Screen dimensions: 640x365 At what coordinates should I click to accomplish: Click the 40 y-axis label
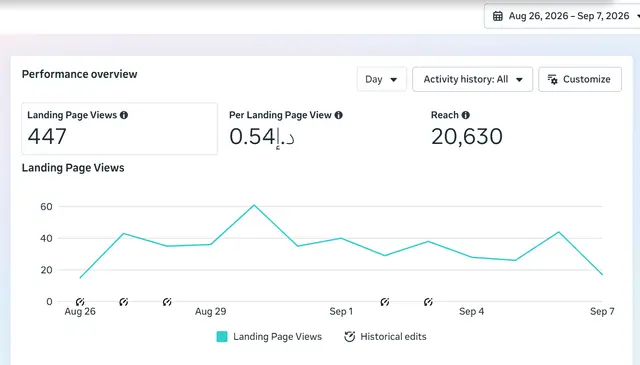pos(47,238)
